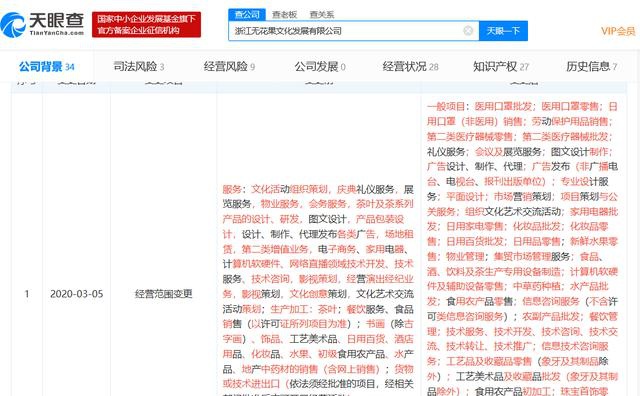Open the 经营状况 section tab
The height and width of the screenshot is (396, 640).
tap(410, 67)
